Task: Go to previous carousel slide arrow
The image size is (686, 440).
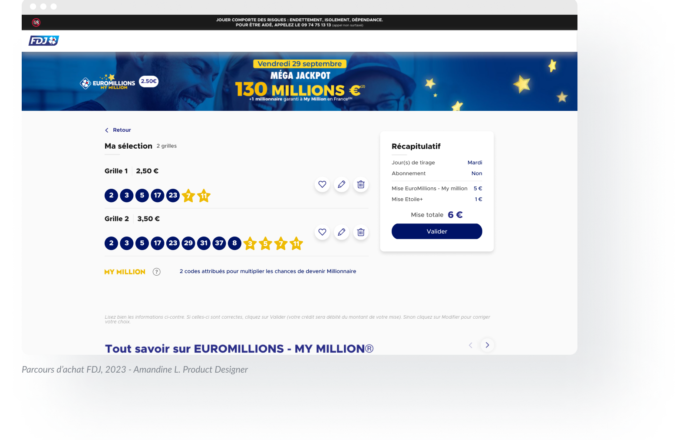Action: [x=470, y=345]
